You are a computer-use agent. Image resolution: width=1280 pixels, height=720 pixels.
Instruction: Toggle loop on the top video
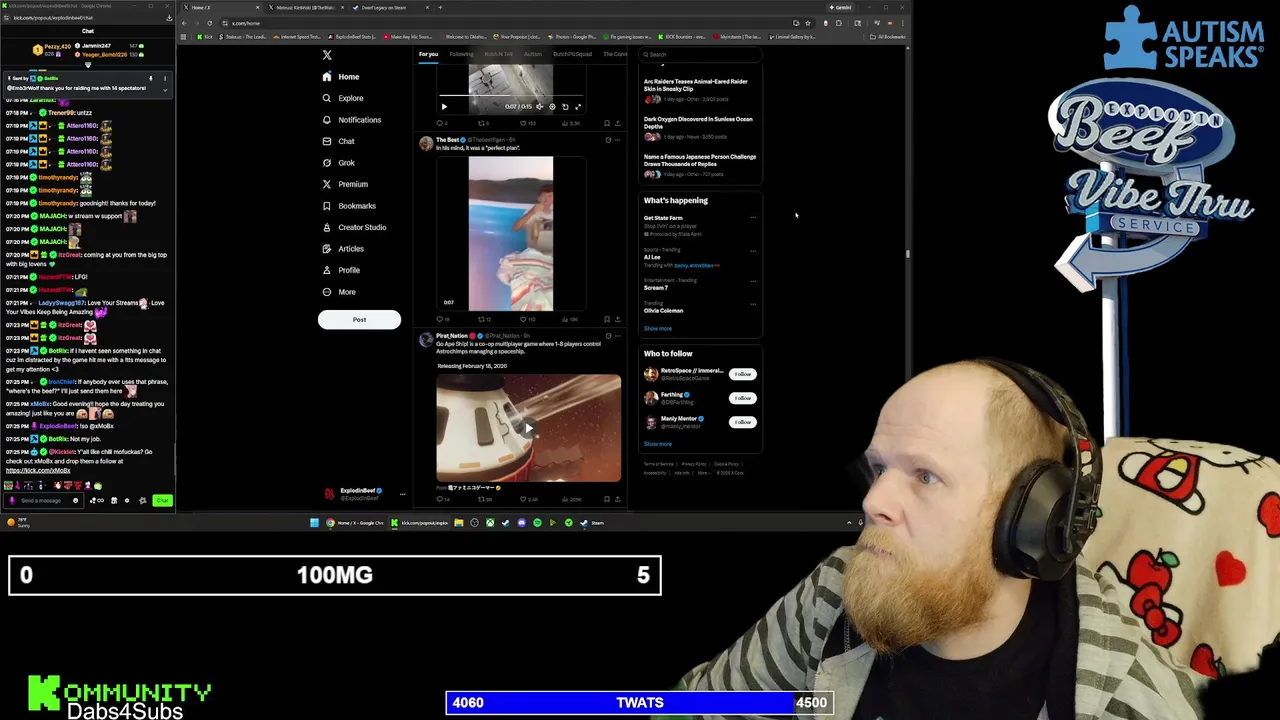[565, 106]
